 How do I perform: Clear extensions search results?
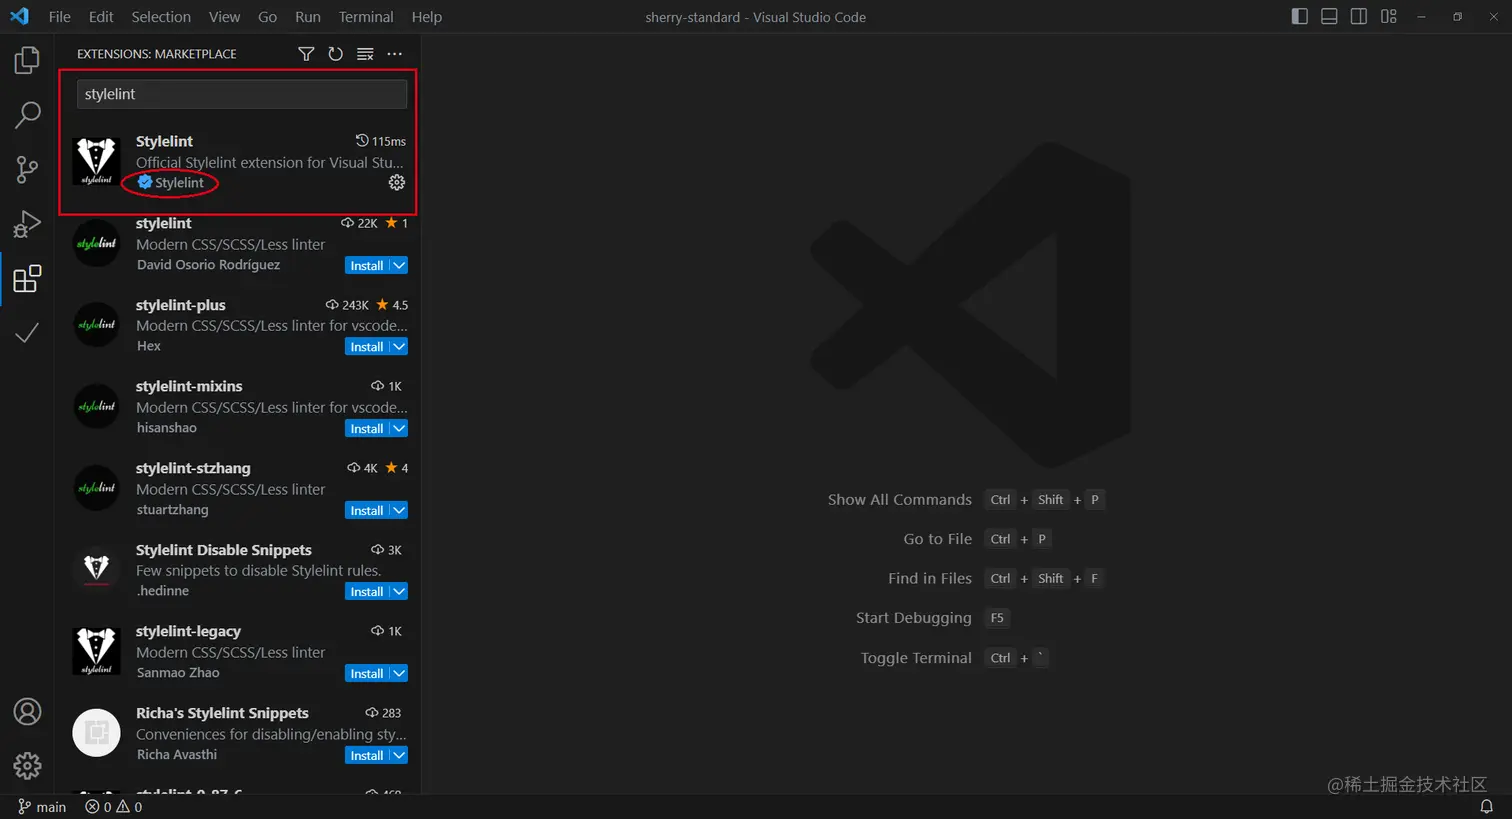(x=365, y=54)
